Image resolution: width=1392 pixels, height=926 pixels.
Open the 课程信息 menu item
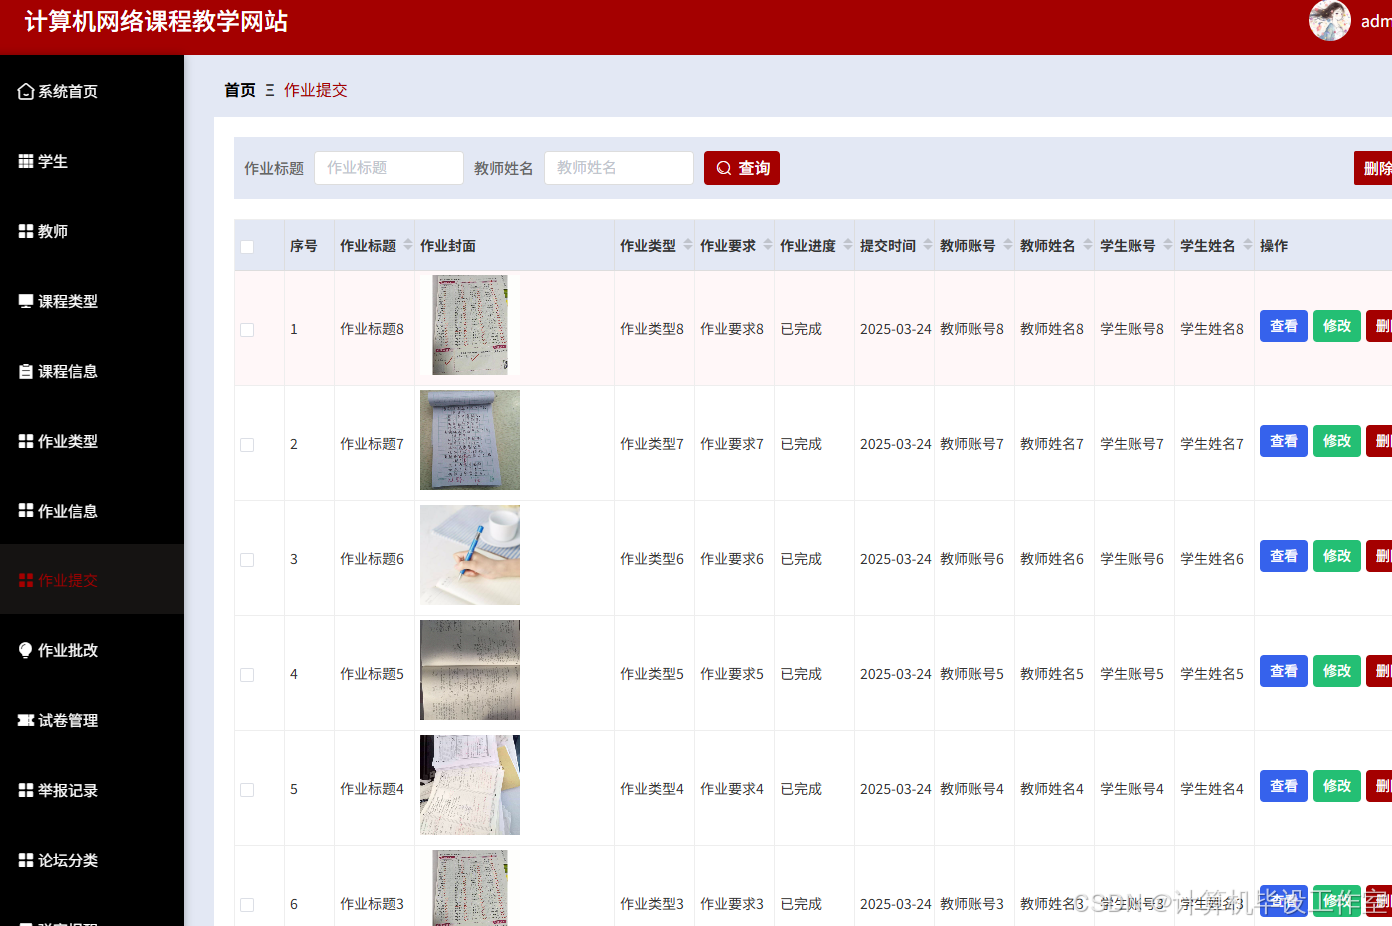pyautogui.click(x=92, y=371)
